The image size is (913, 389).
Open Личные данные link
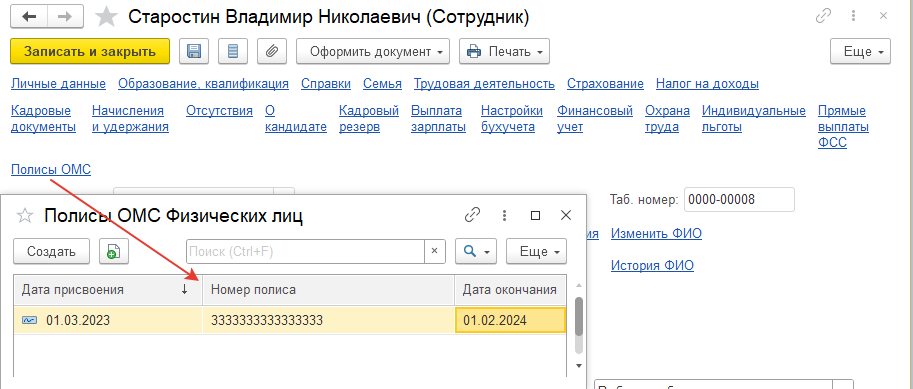[x=58, y=84]
